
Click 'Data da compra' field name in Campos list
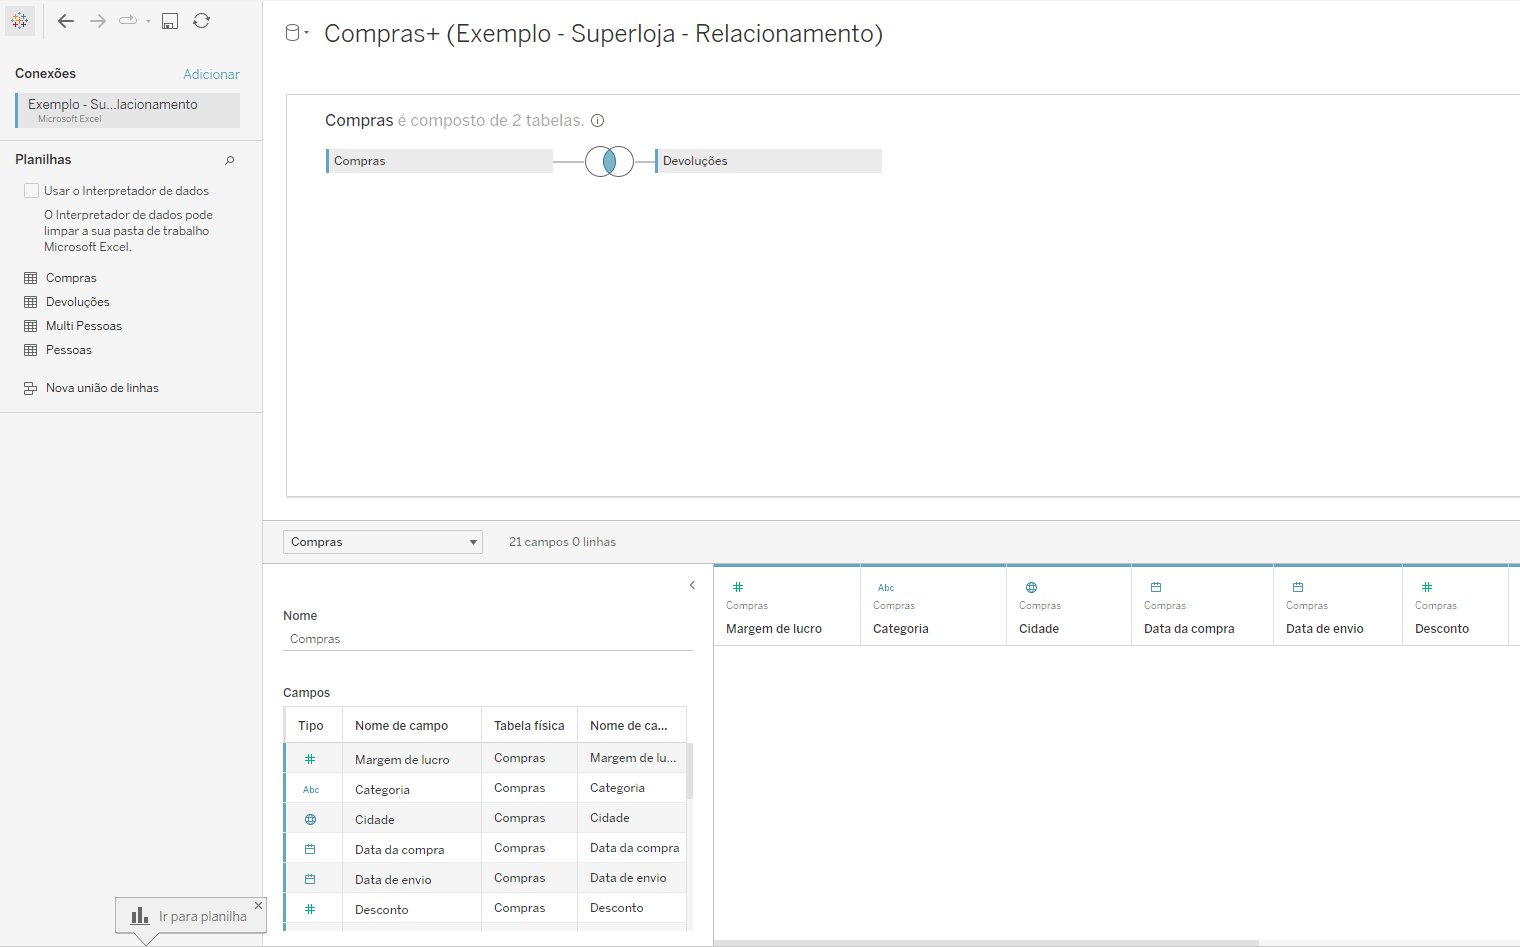pyautogui.click(x=399, y=850)
